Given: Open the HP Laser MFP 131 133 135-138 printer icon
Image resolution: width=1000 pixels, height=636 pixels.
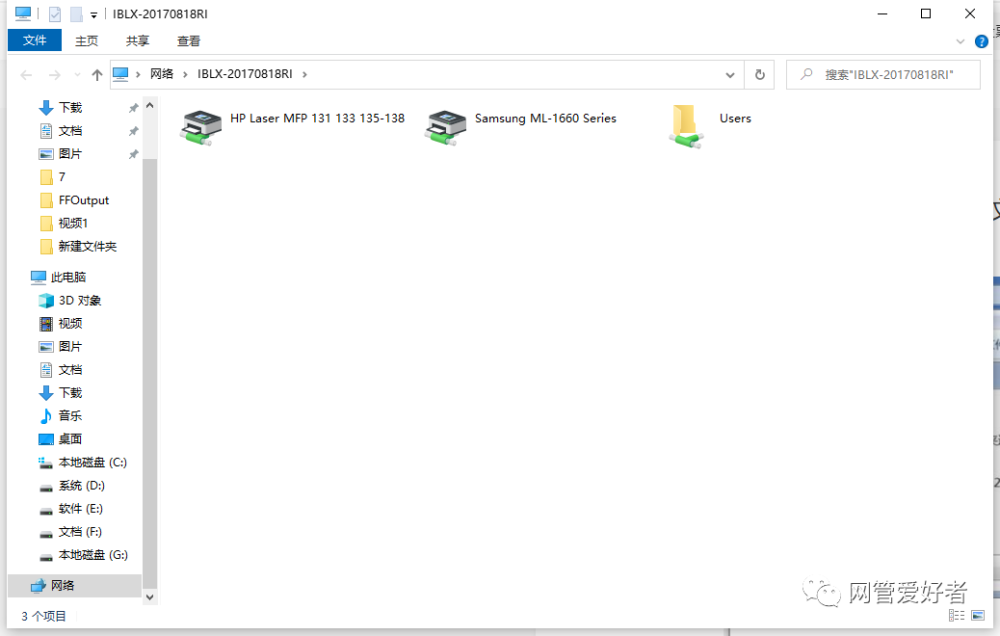Looking at the screenshot, I should click(x=202, y=127).
